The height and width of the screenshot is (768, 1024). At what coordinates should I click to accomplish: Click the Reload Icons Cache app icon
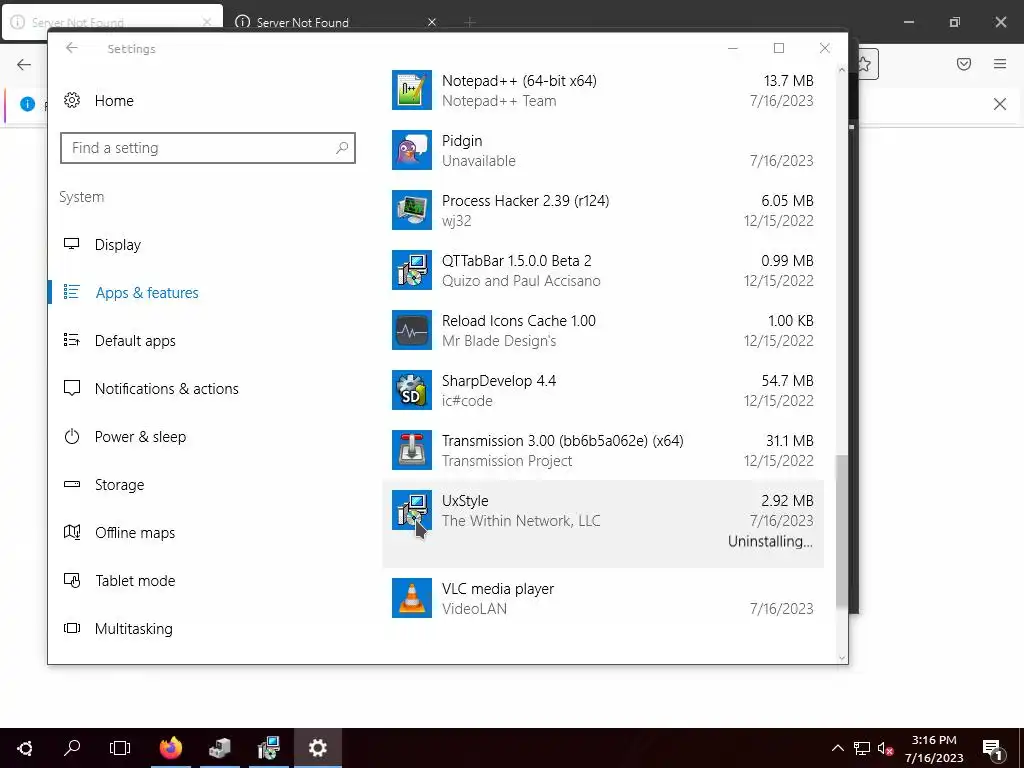411,330
